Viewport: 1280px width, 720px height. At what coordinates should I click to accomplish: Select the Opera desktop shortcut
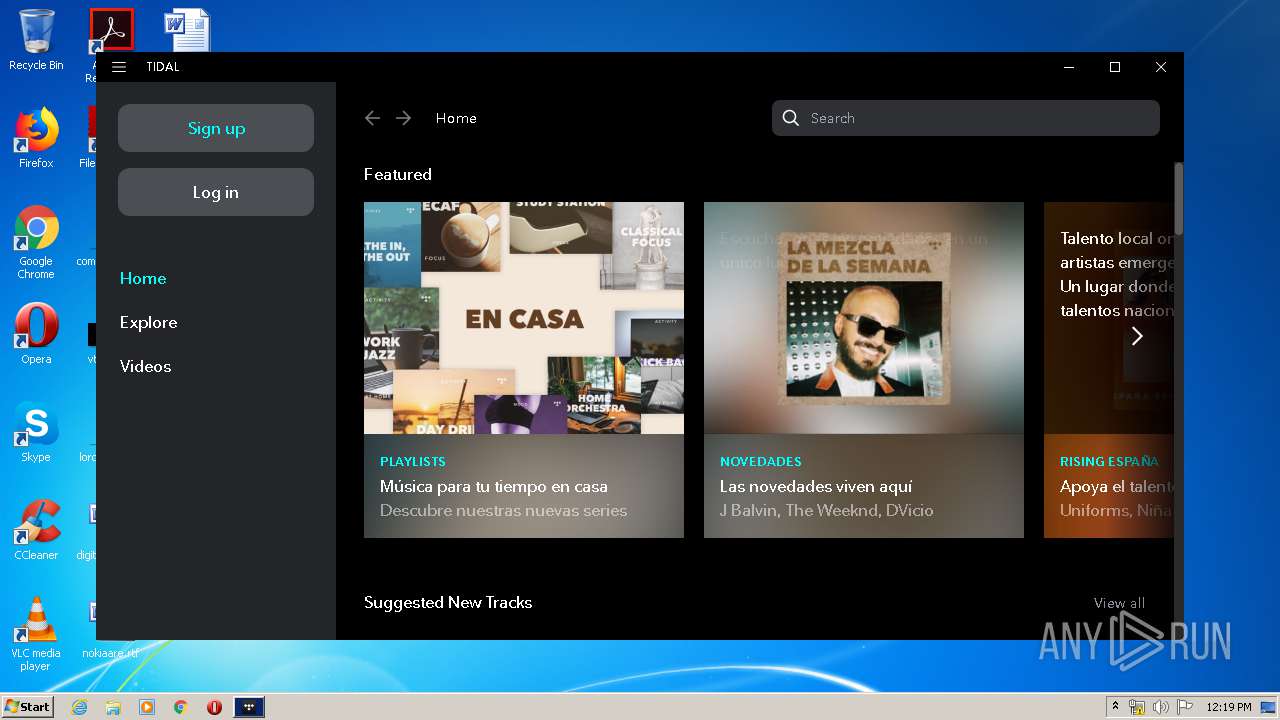(x=36, y=334)
